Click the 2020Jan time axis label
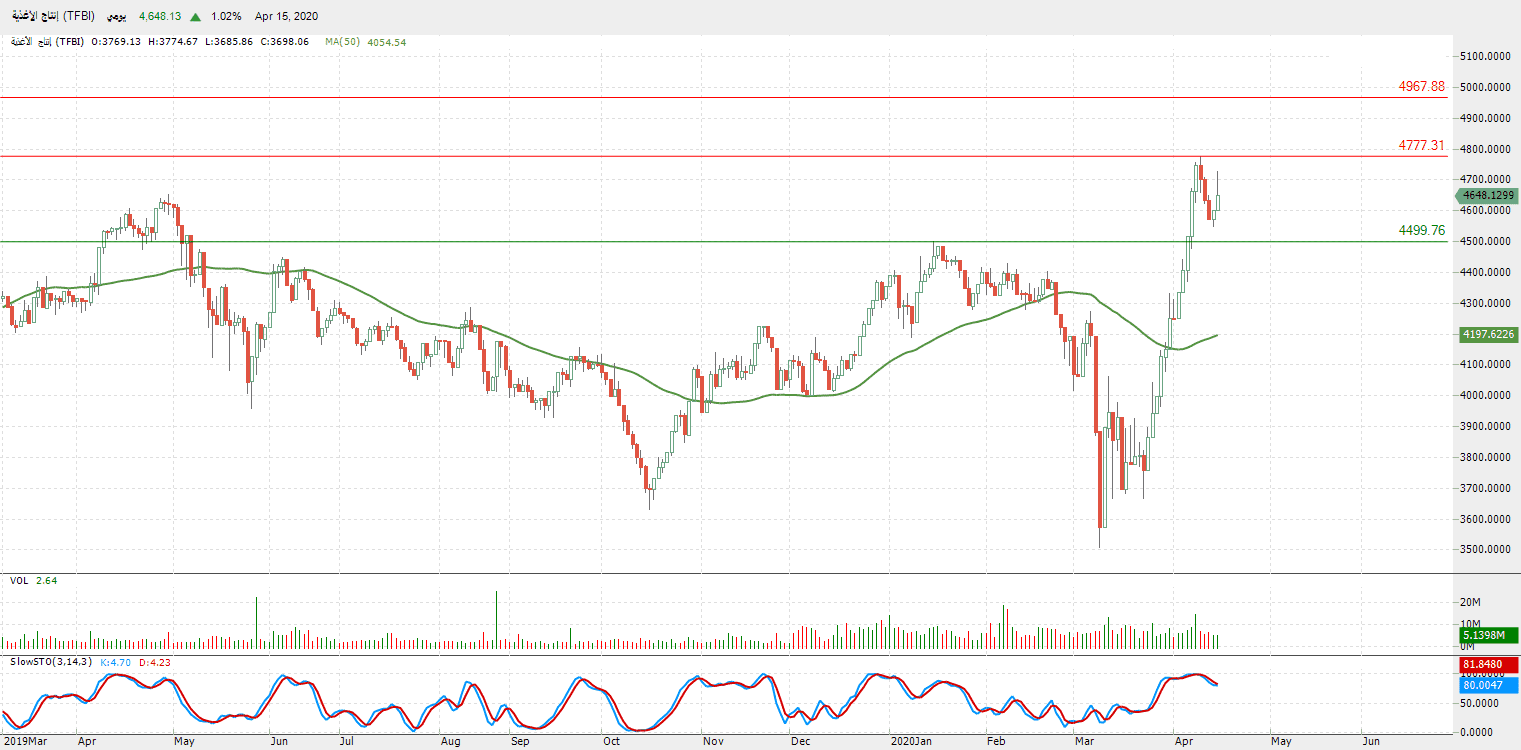 [911, 742]
